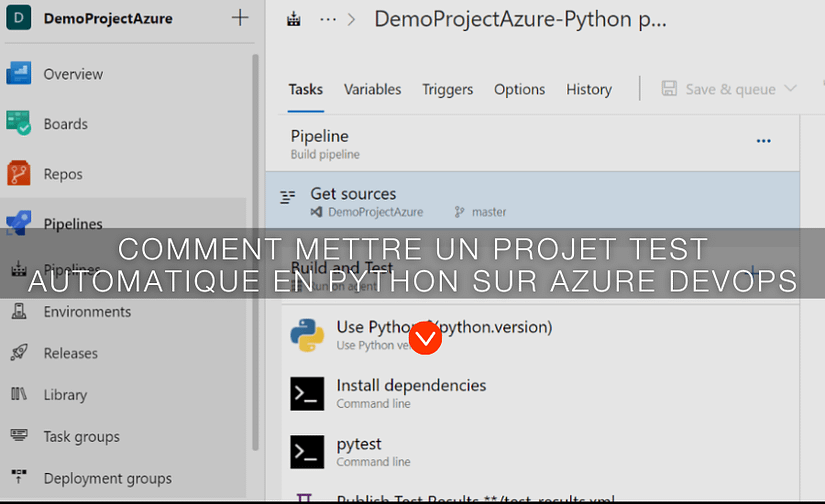This screenshot has width=825, height=504.
Task: Click the pipeline breadcrumb icon in the header
Action: [294, 19]
